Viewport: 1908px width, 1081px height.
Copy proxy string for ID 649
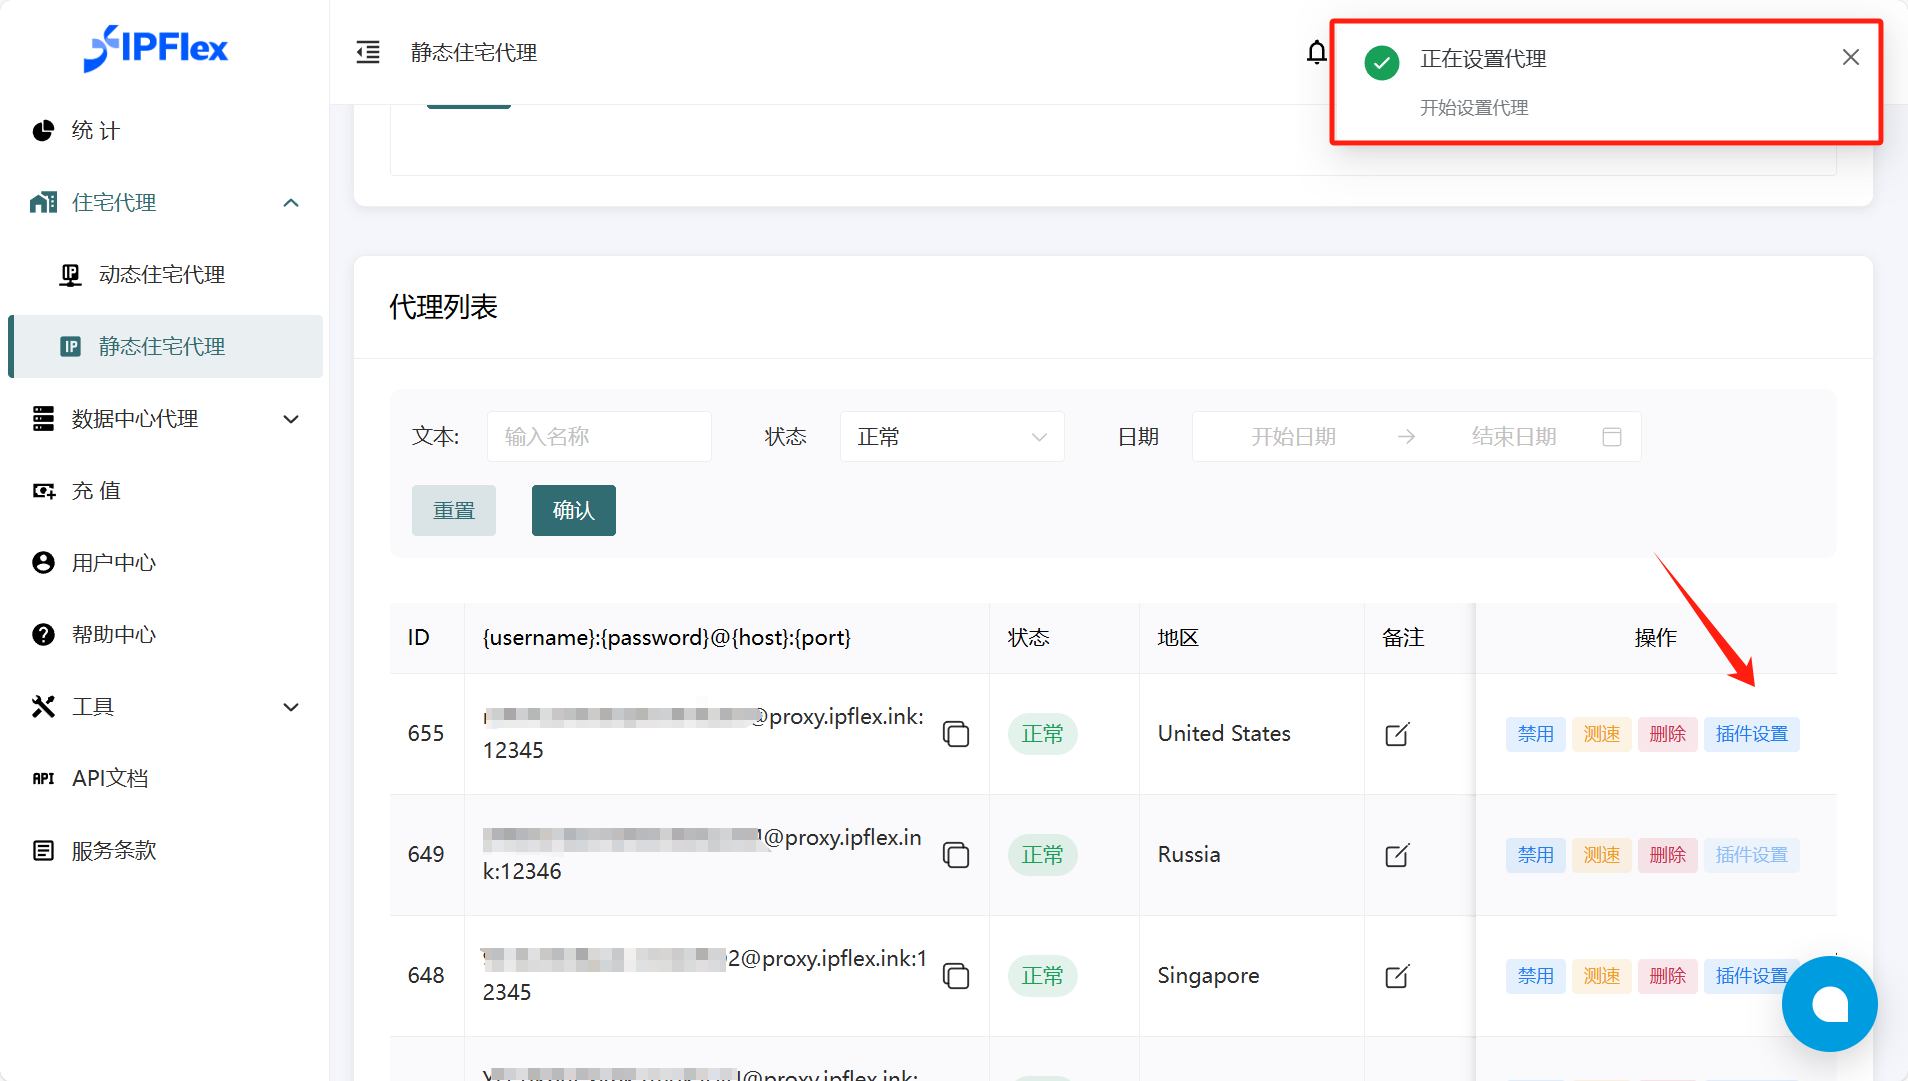pyautogui.click(x=956, y=855)
